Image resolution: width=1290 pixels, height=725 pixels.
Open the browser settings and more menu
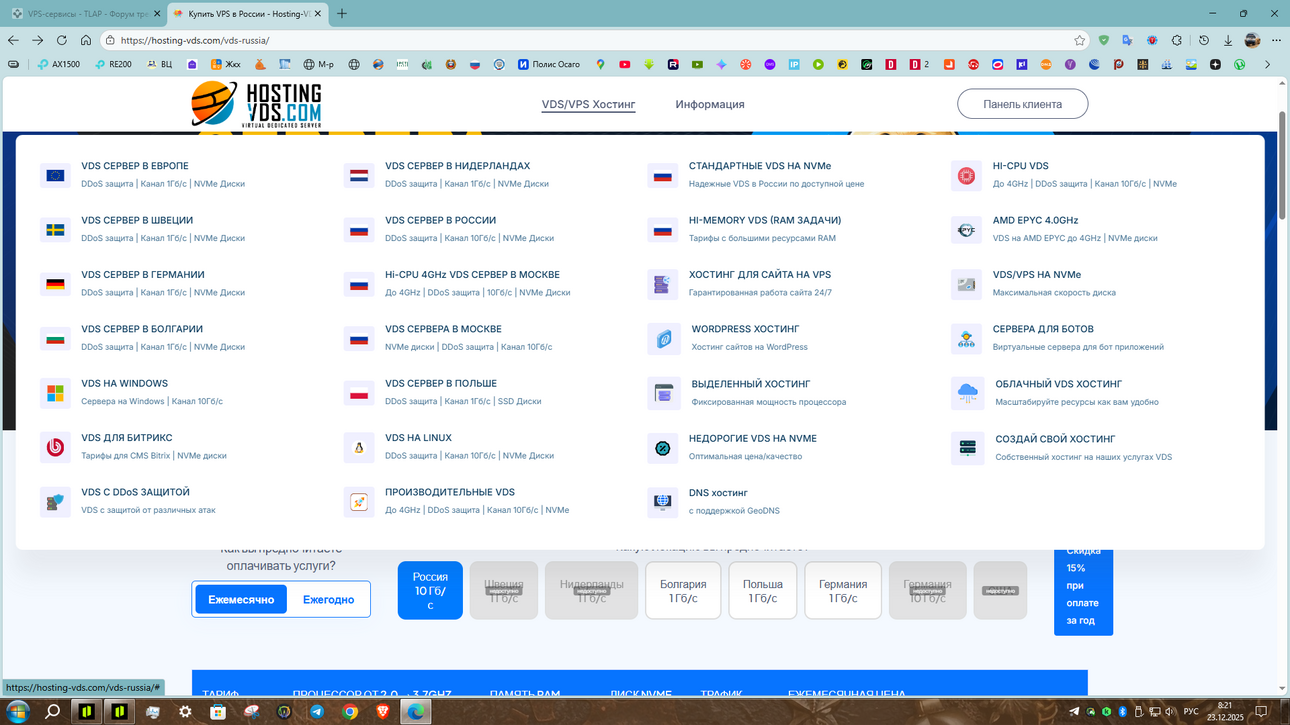1277,40
